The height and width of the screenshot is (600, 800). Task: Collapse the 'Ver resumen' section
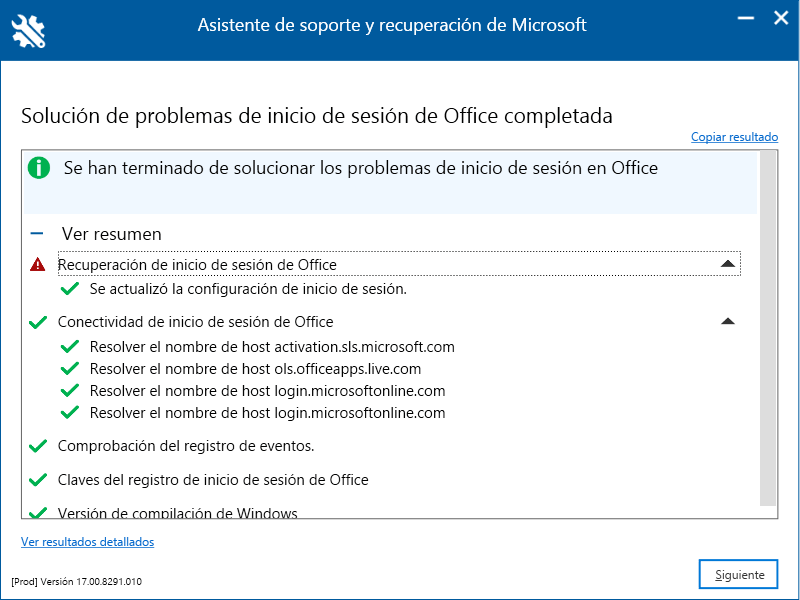(x=38, y=234)
